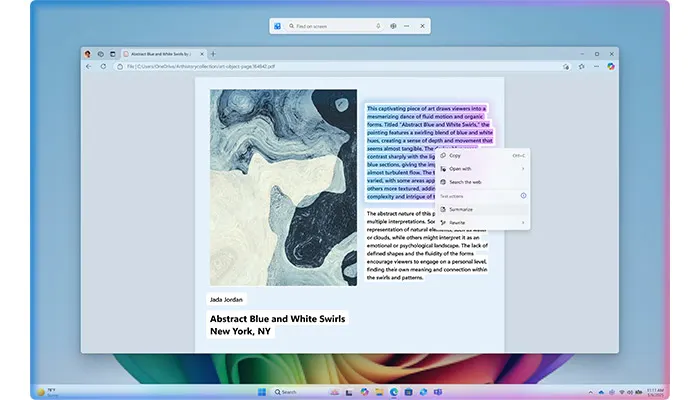This screenshot has height=400, width=700.
Task: Click the text 'New York, NY'
Action: (240, 331)
